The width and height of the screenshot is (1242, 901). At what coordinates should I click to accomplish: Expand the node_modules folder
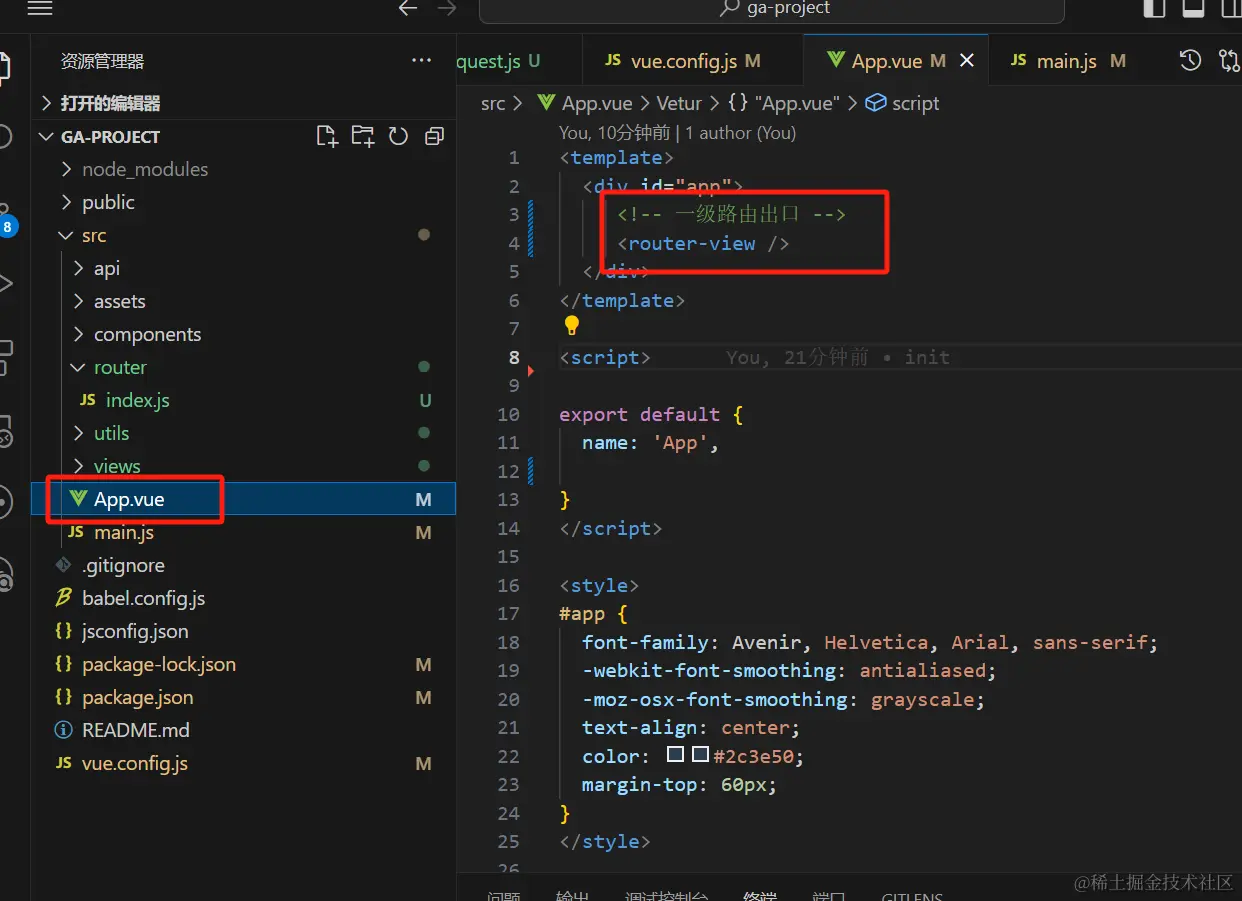(145, 169)
